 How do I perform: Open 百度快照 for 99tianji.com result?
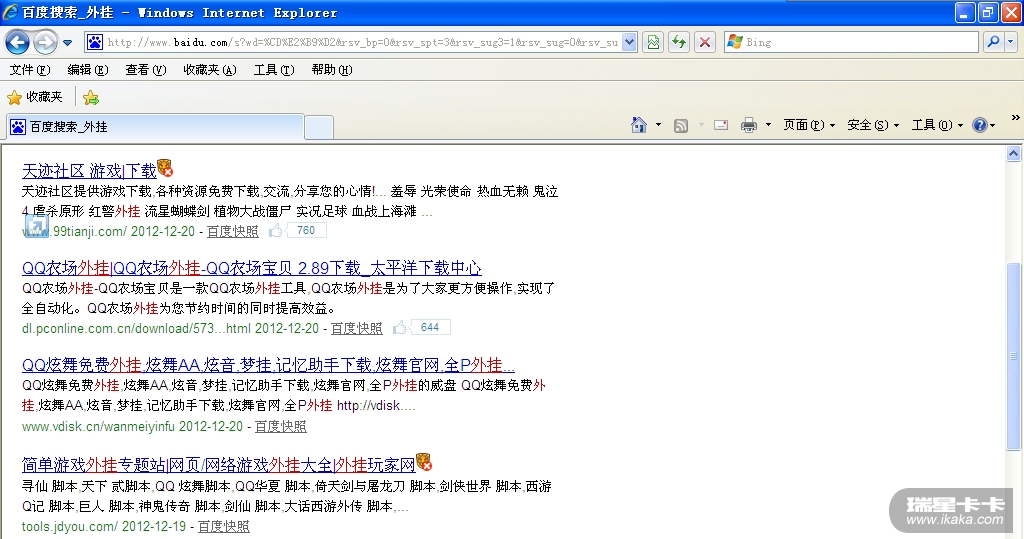(232, 231)
